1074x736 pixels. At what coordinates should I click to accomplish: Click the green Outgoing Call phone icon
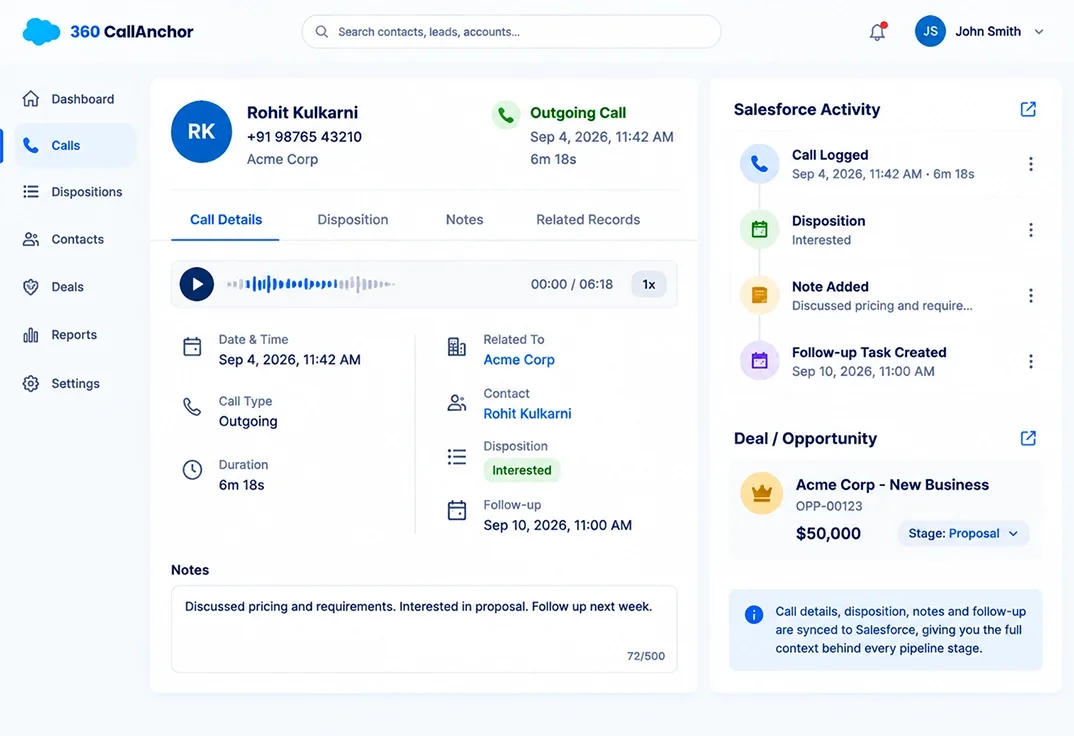(505, 115)
